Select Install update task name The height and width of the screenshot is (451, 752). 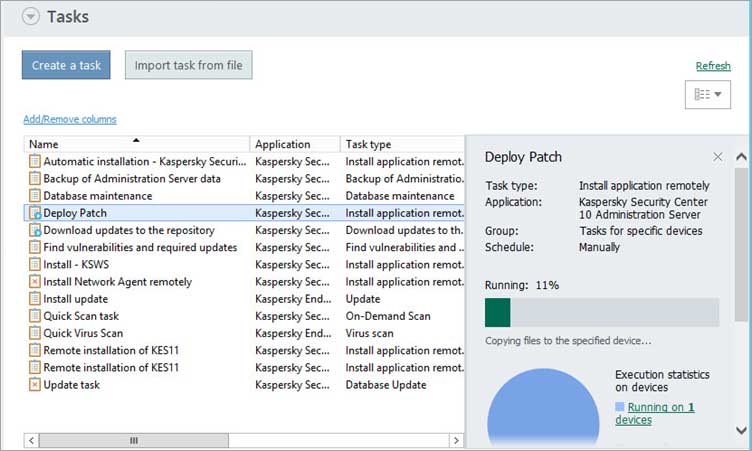(75, 299)
